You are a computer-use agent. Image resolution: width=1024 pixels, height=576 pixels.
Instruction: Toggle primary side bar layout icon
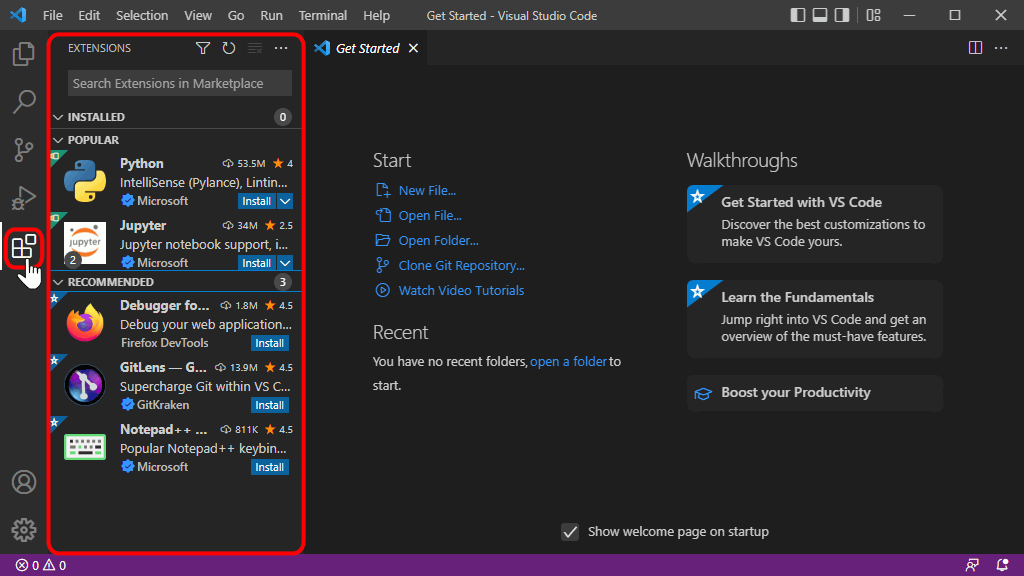pos(797,15)
